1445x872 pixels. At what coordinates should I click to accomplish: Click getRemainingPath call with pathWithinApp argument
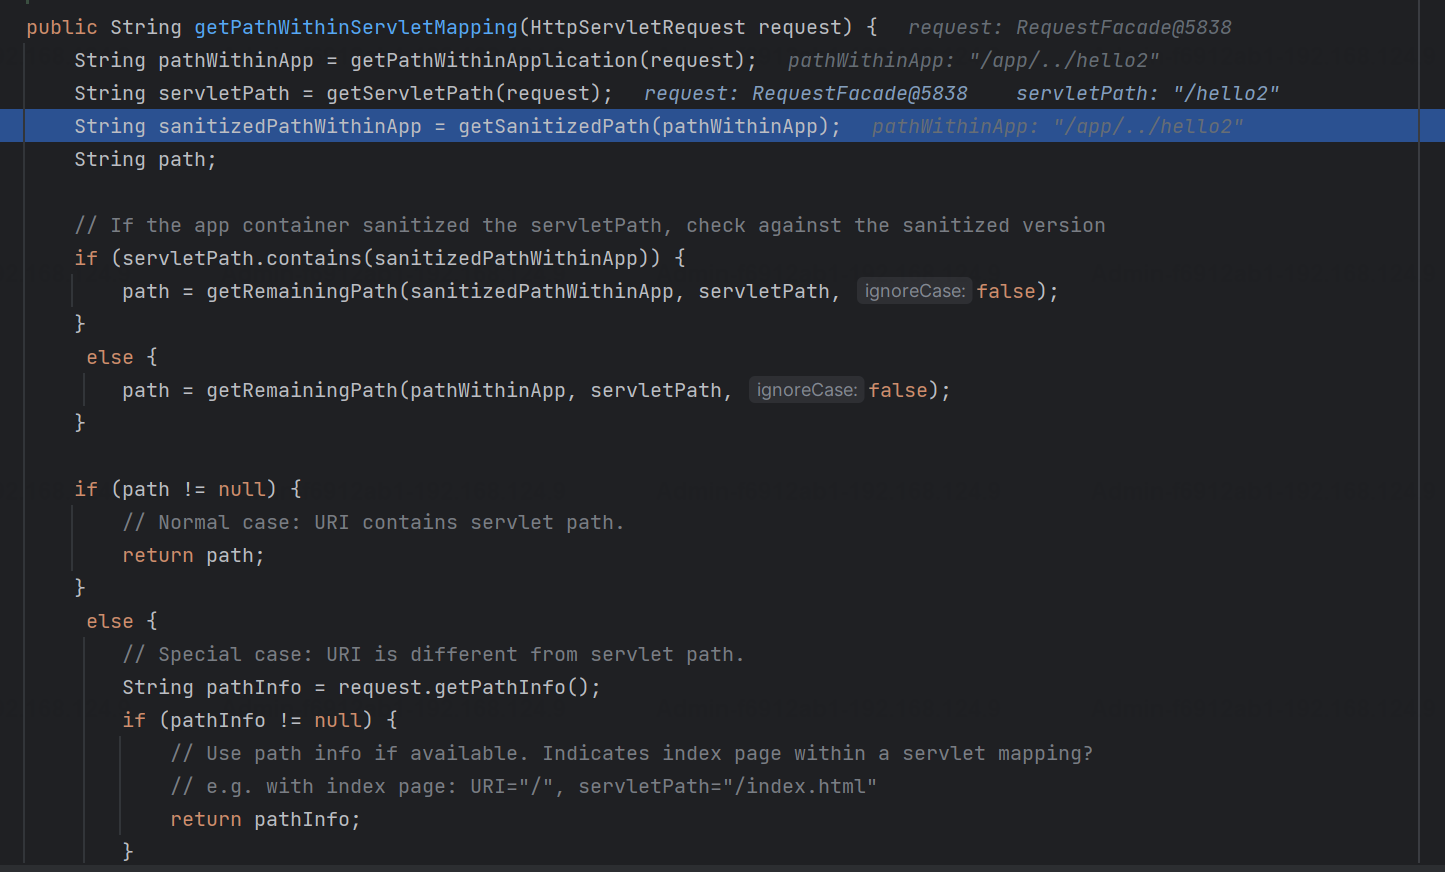pos(572,390)
